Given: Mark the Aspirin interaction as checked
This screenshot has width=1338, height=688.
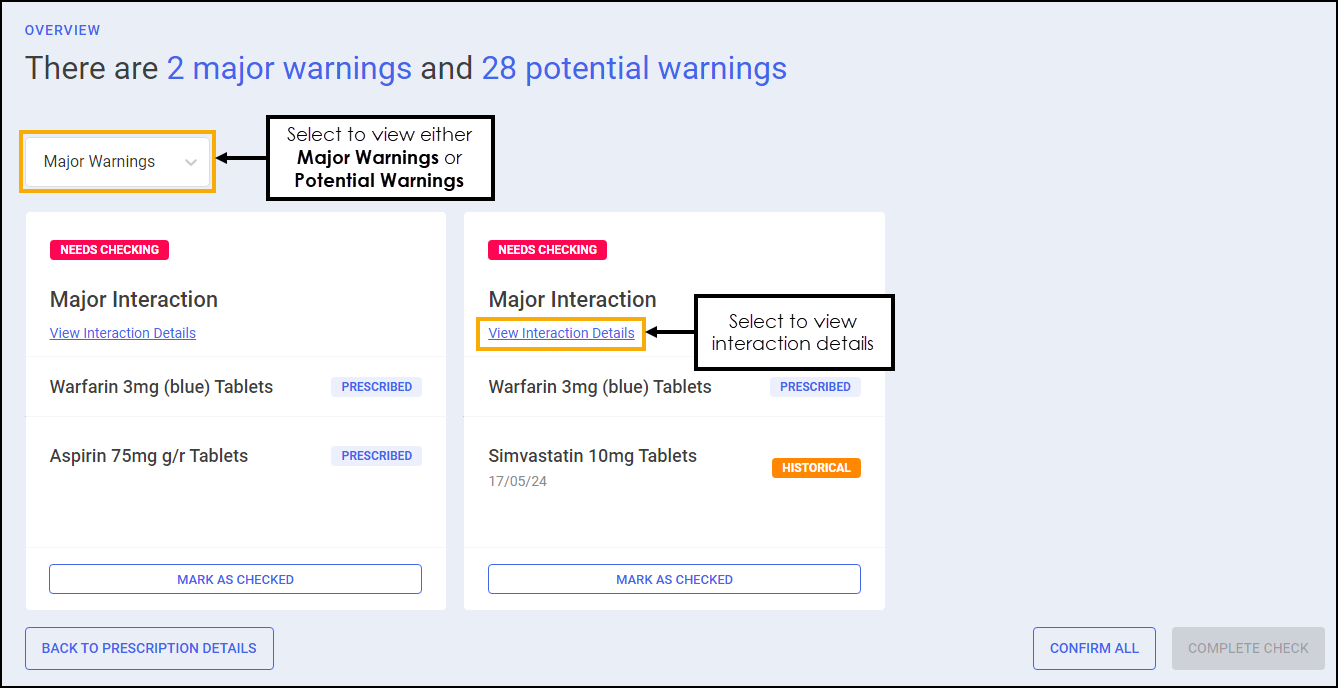Looking at the screenshot, I should click(235, 579).
